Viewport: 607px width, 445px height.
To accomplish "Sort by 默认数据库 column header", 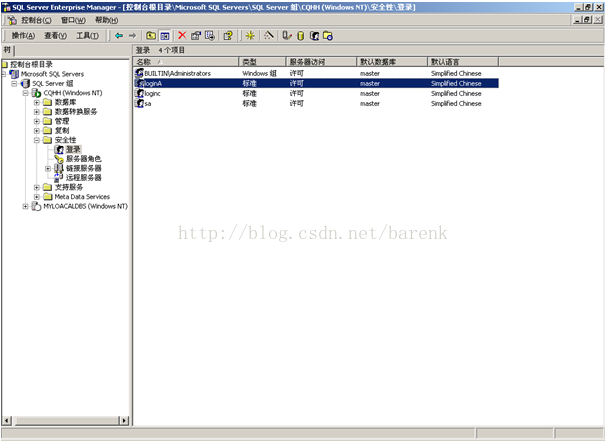I will (x=392, y=62).
